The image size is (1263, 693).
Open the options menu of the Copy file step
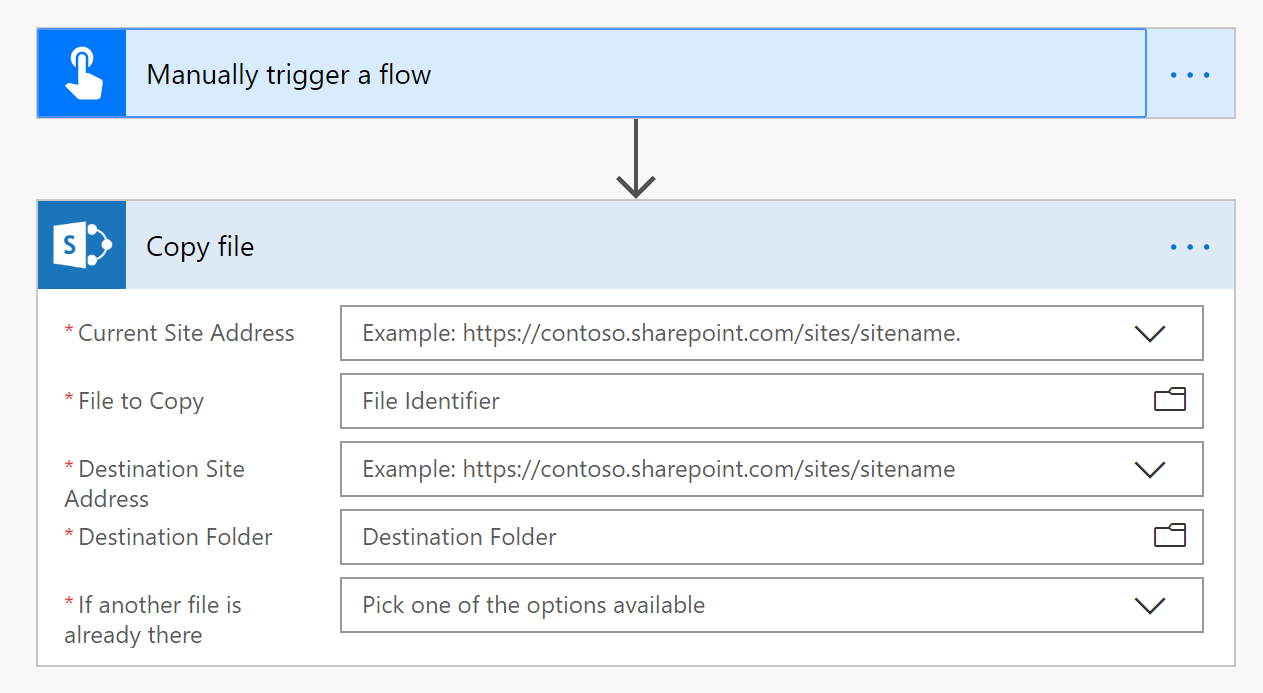point(1190,246)
